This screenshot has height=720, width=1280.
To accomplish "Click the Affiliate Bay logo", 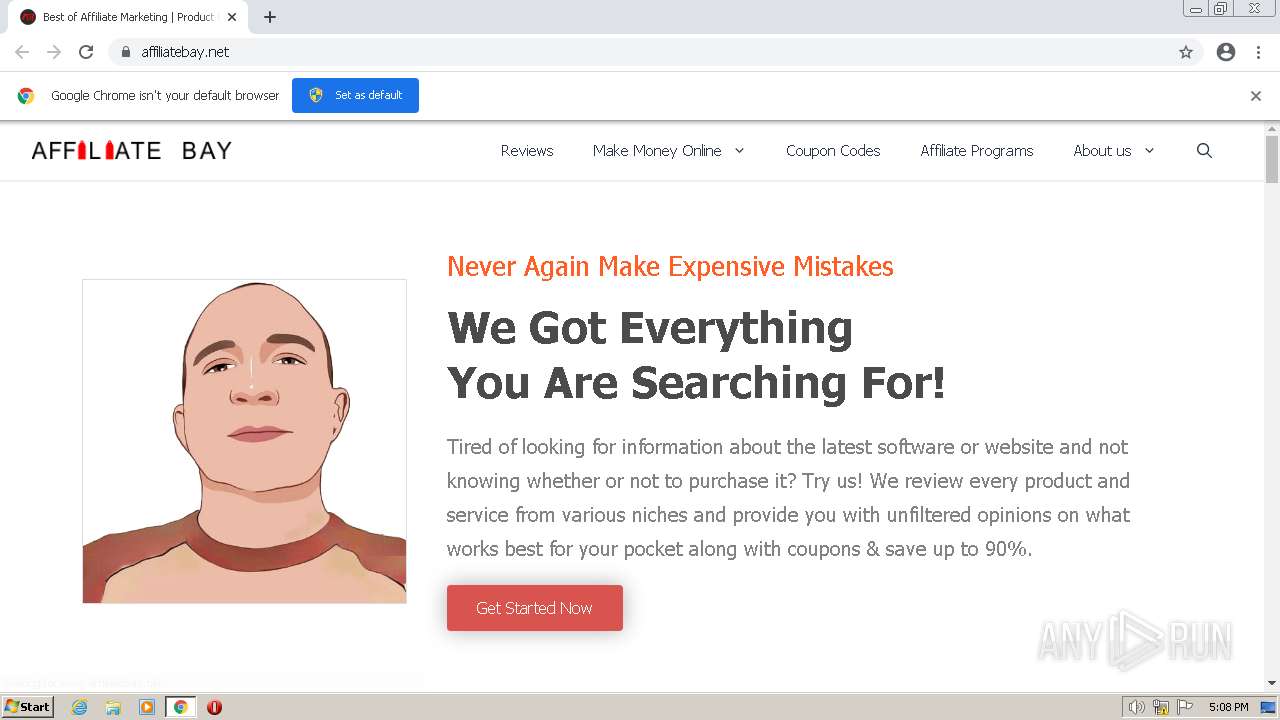I will pos(132,151).
